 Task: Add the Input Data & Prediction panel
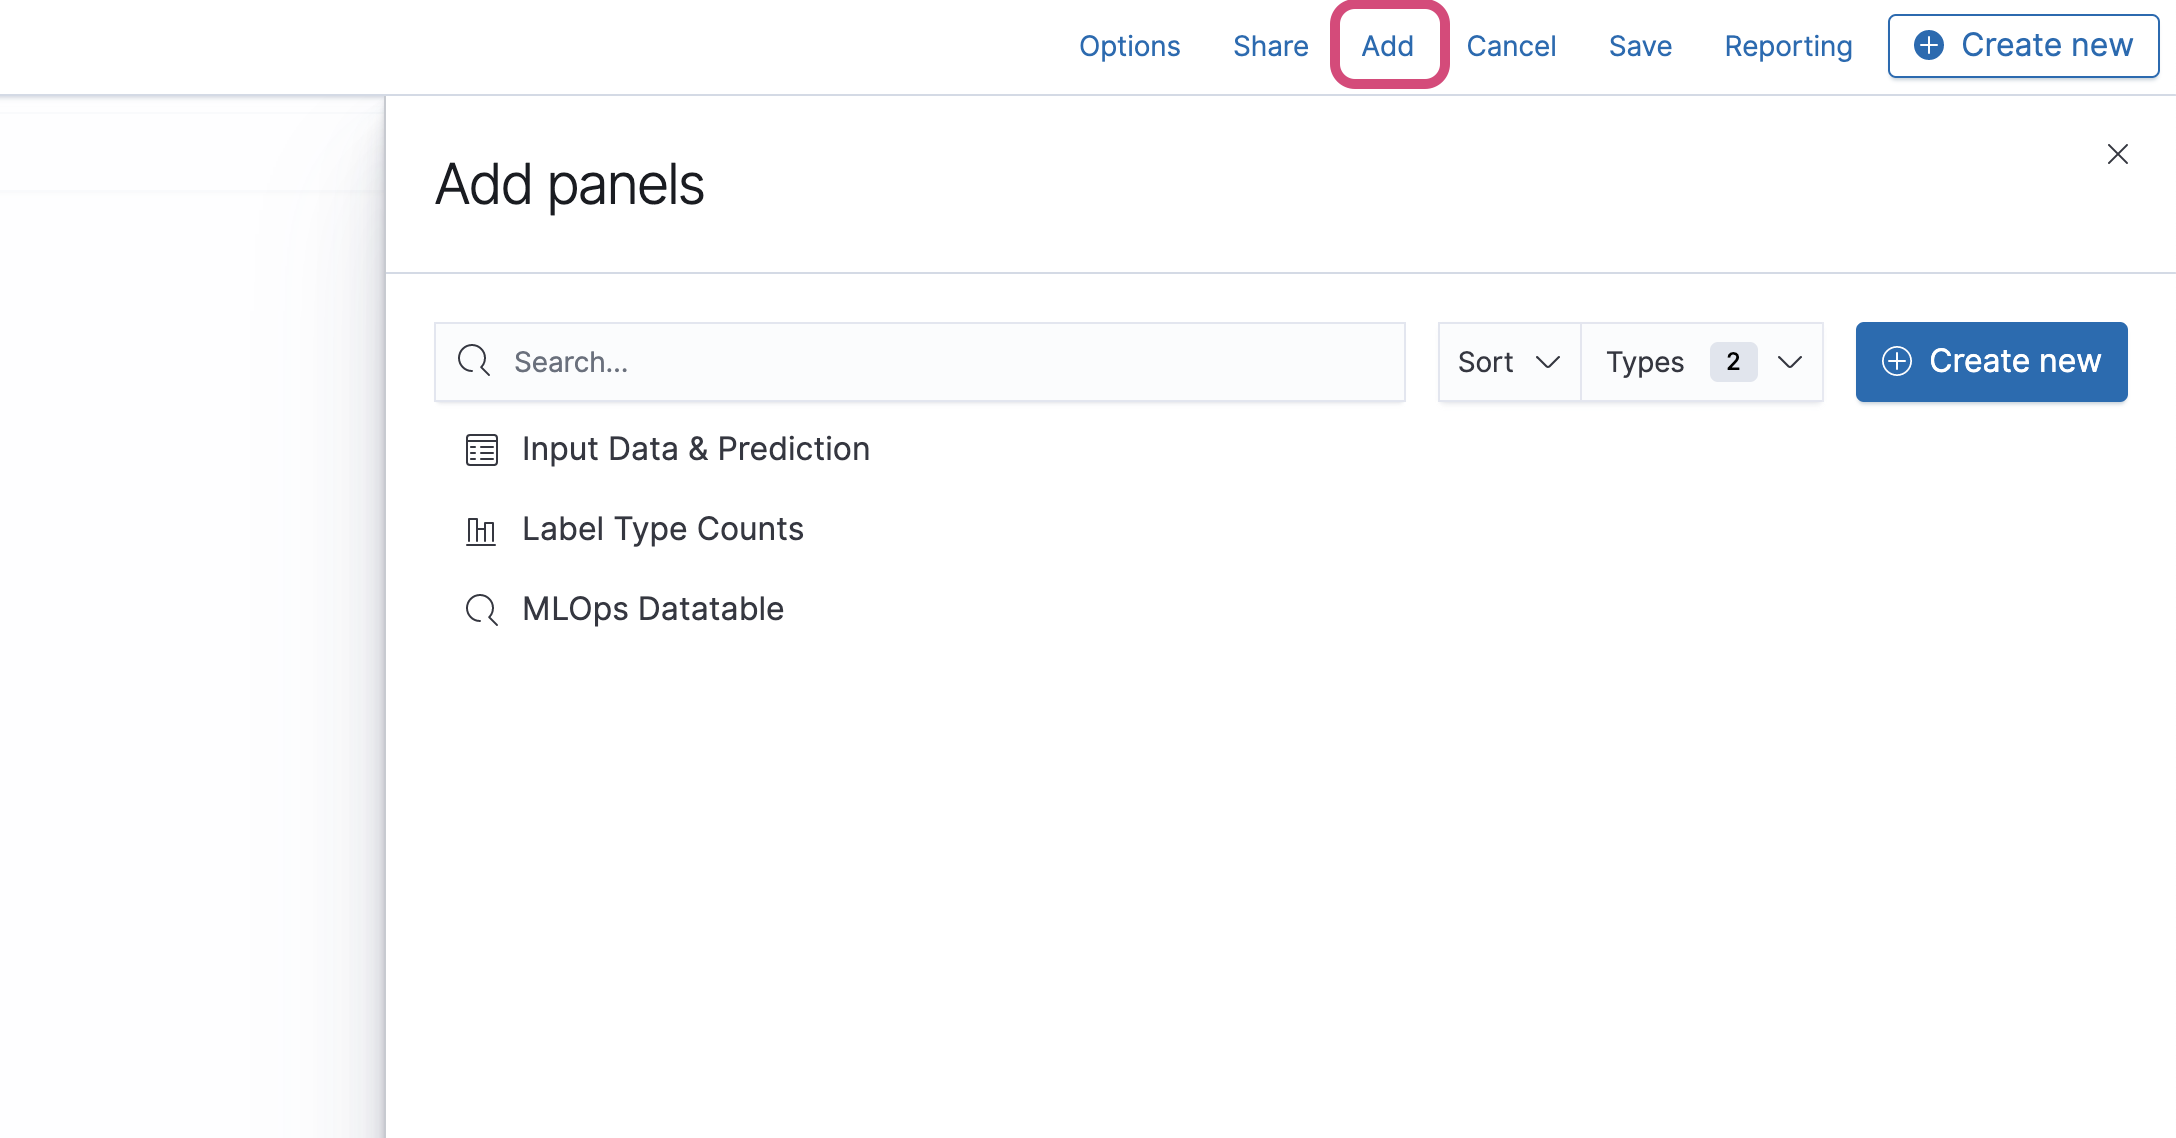696,449
